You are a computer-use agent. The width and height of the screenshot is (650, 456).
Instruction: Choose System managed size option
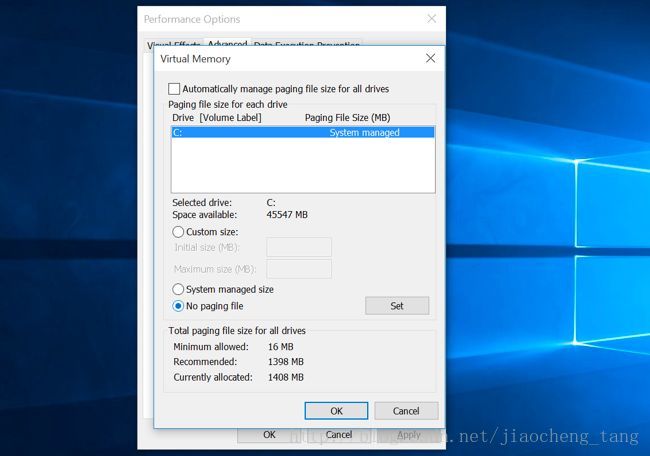tap(178, 289)
